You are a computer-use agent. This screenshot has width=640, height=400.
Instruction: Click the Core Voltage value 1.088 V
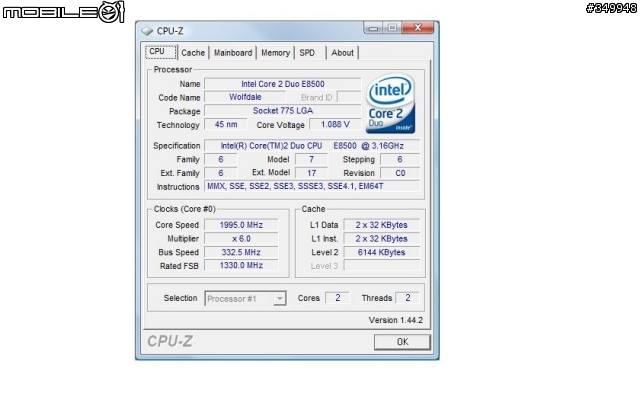335,124
